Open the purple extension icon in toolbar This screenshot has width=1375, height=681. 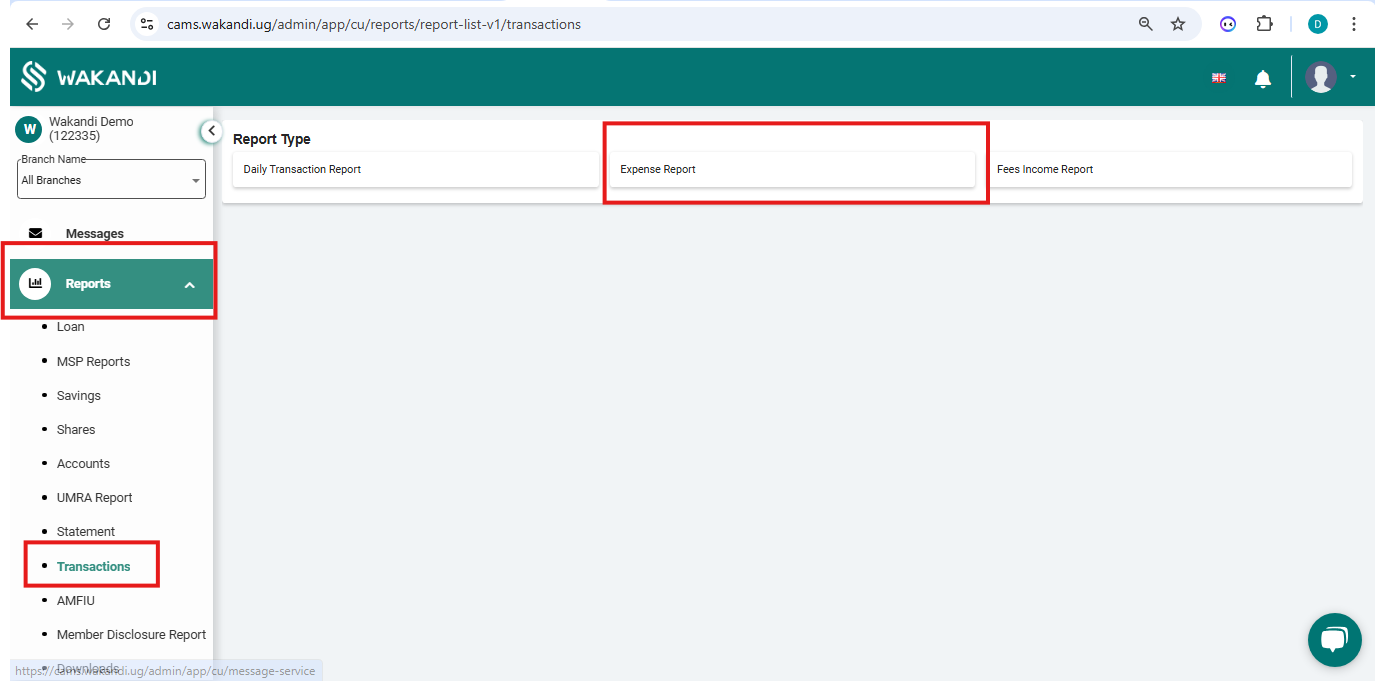[x=1228, y=24]
